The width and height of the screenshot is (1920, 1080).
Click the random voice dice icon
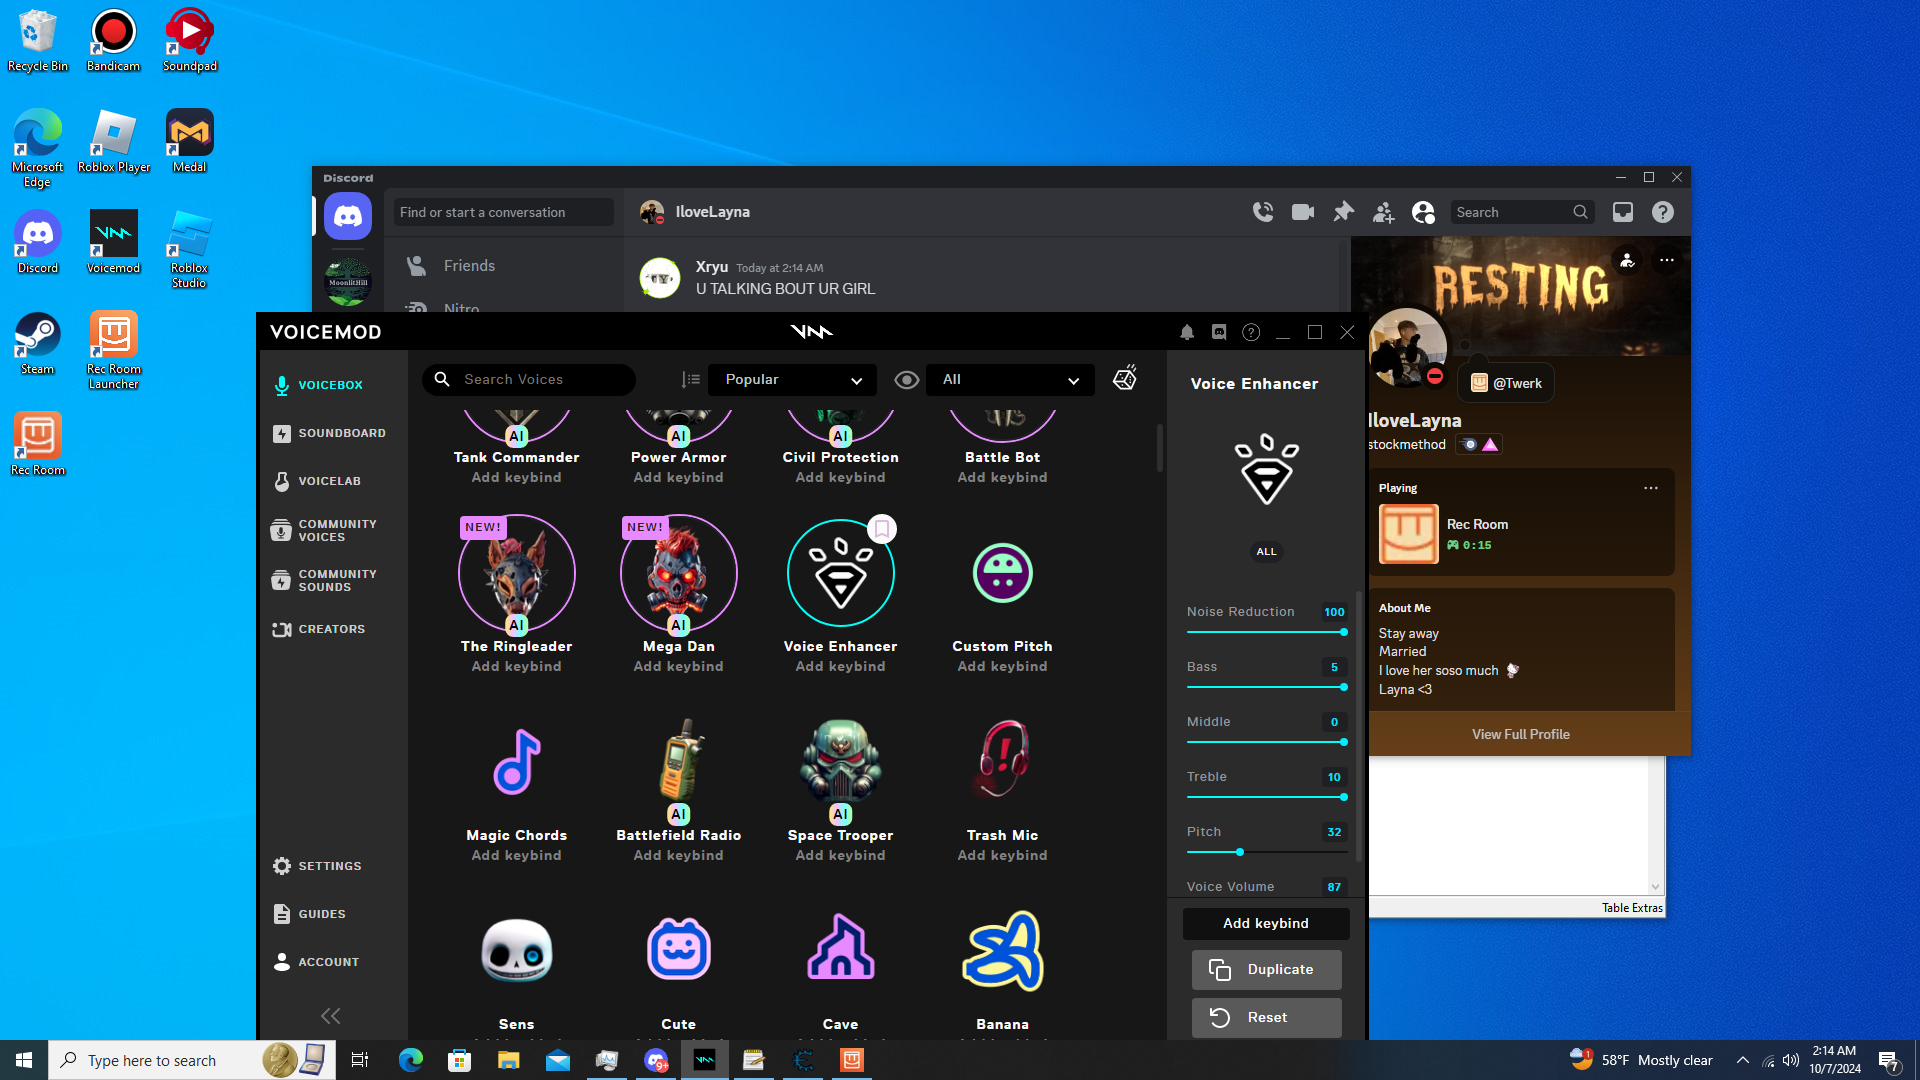tap(1125, 378)
